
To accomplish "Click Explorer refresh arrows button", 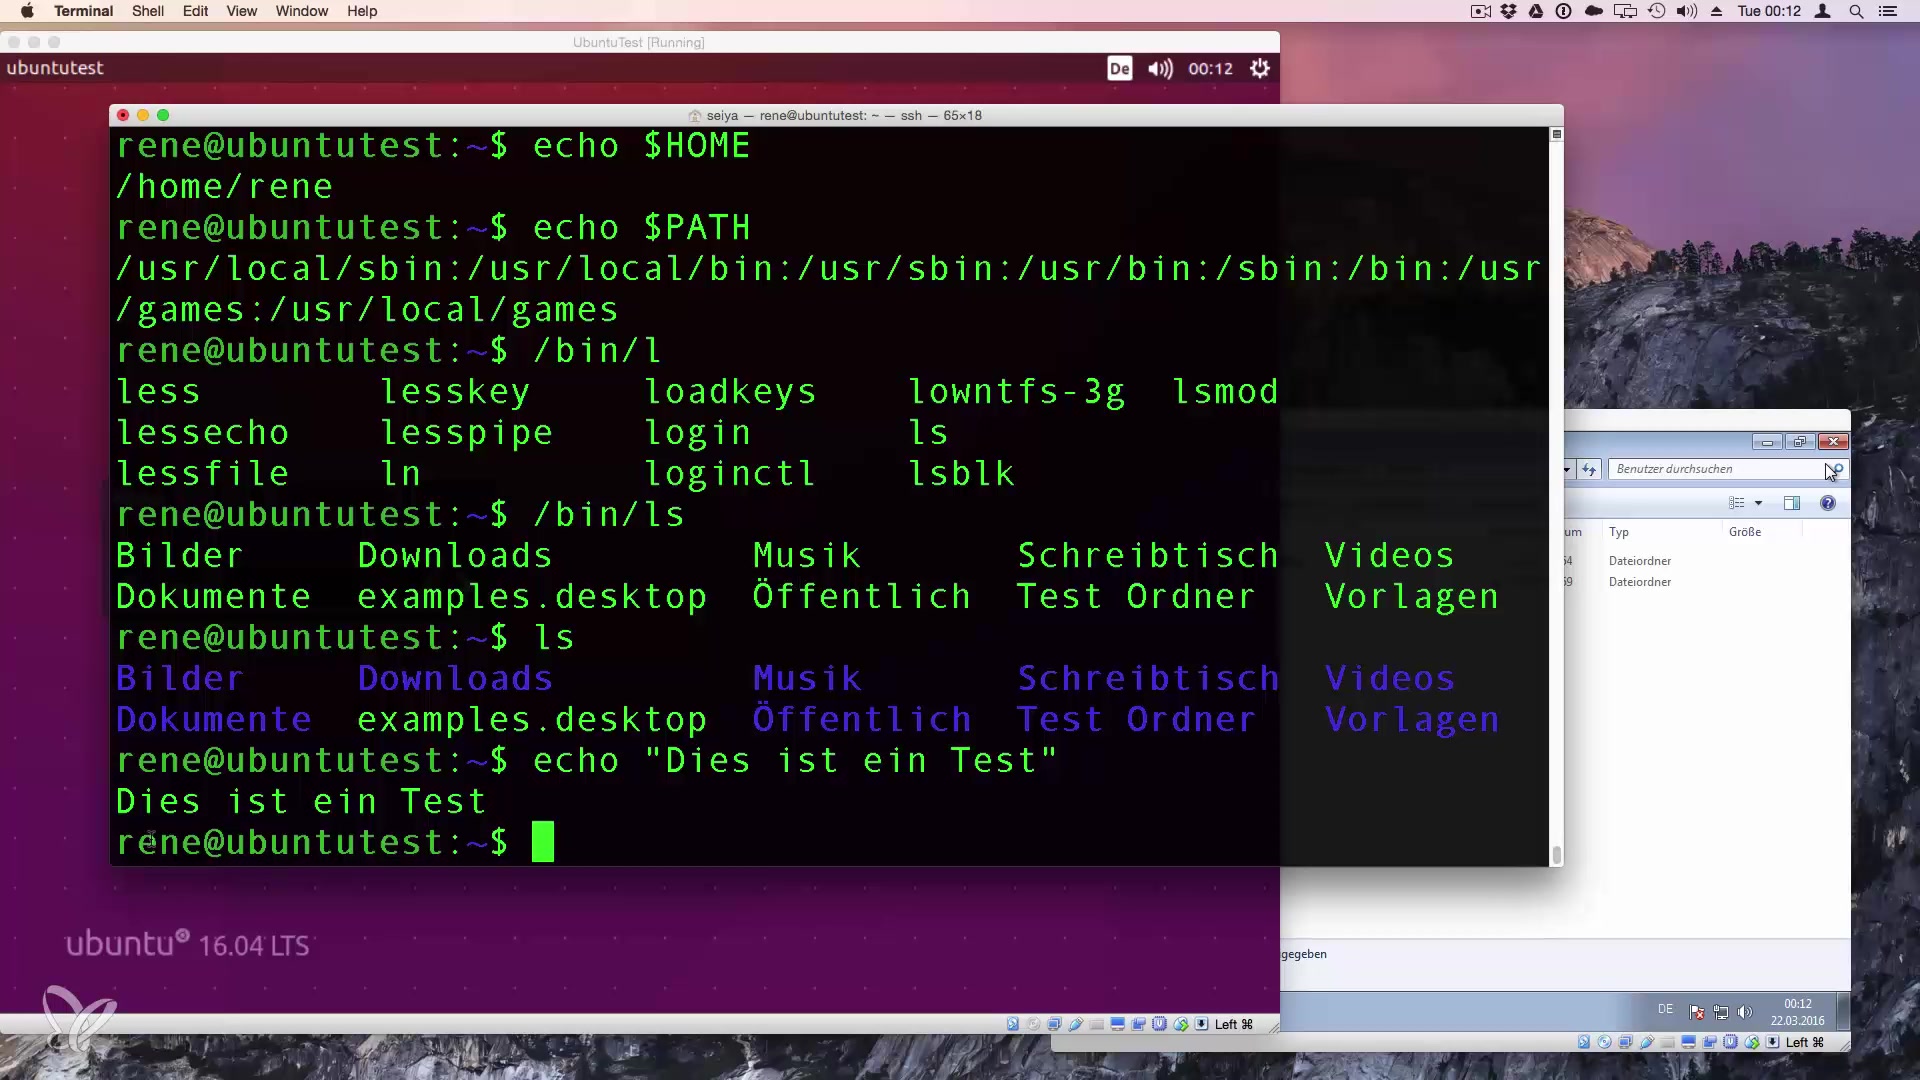I will coord(1589,469).
